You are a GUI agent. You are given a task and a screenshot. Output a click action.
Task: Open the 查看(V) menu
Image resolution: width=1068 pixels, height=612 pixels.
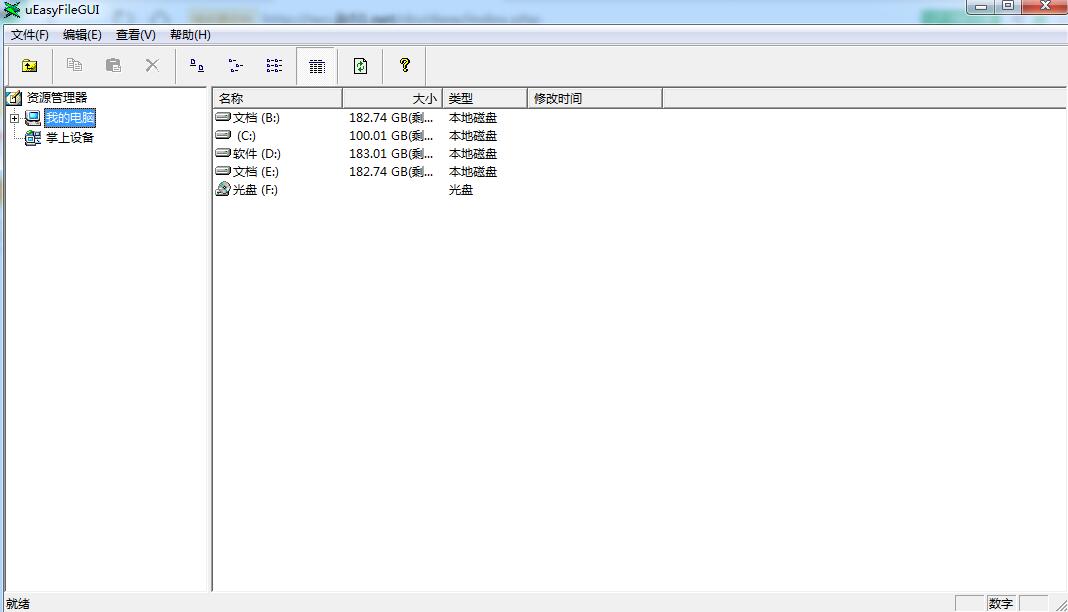pyautogui.click(x=135, y=34)
